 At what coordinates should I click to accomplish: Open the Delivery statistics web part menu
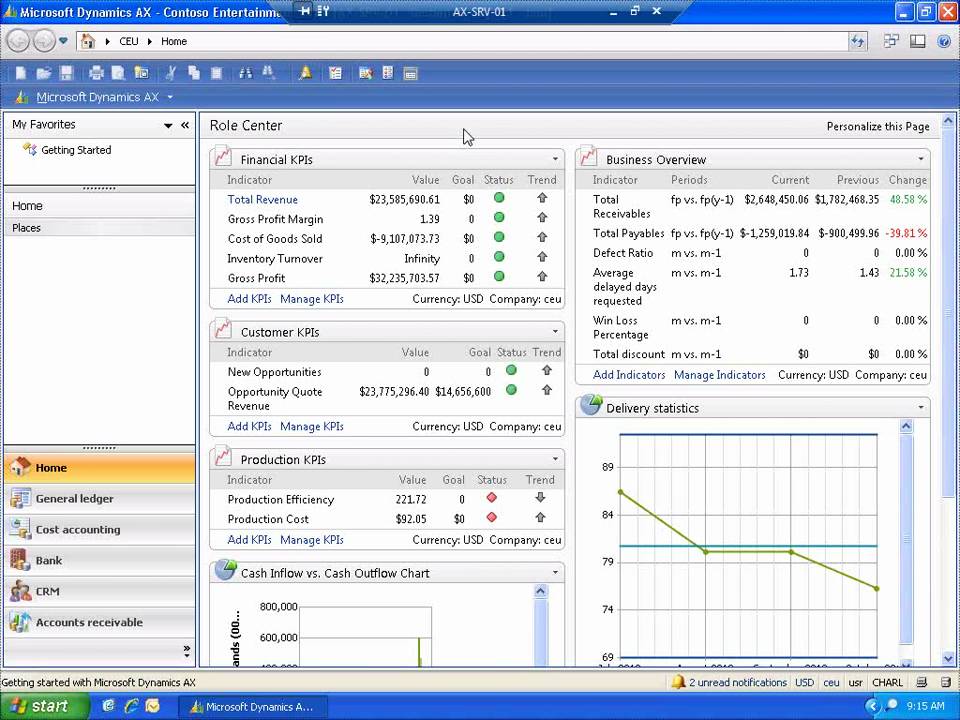coord(921,408)
